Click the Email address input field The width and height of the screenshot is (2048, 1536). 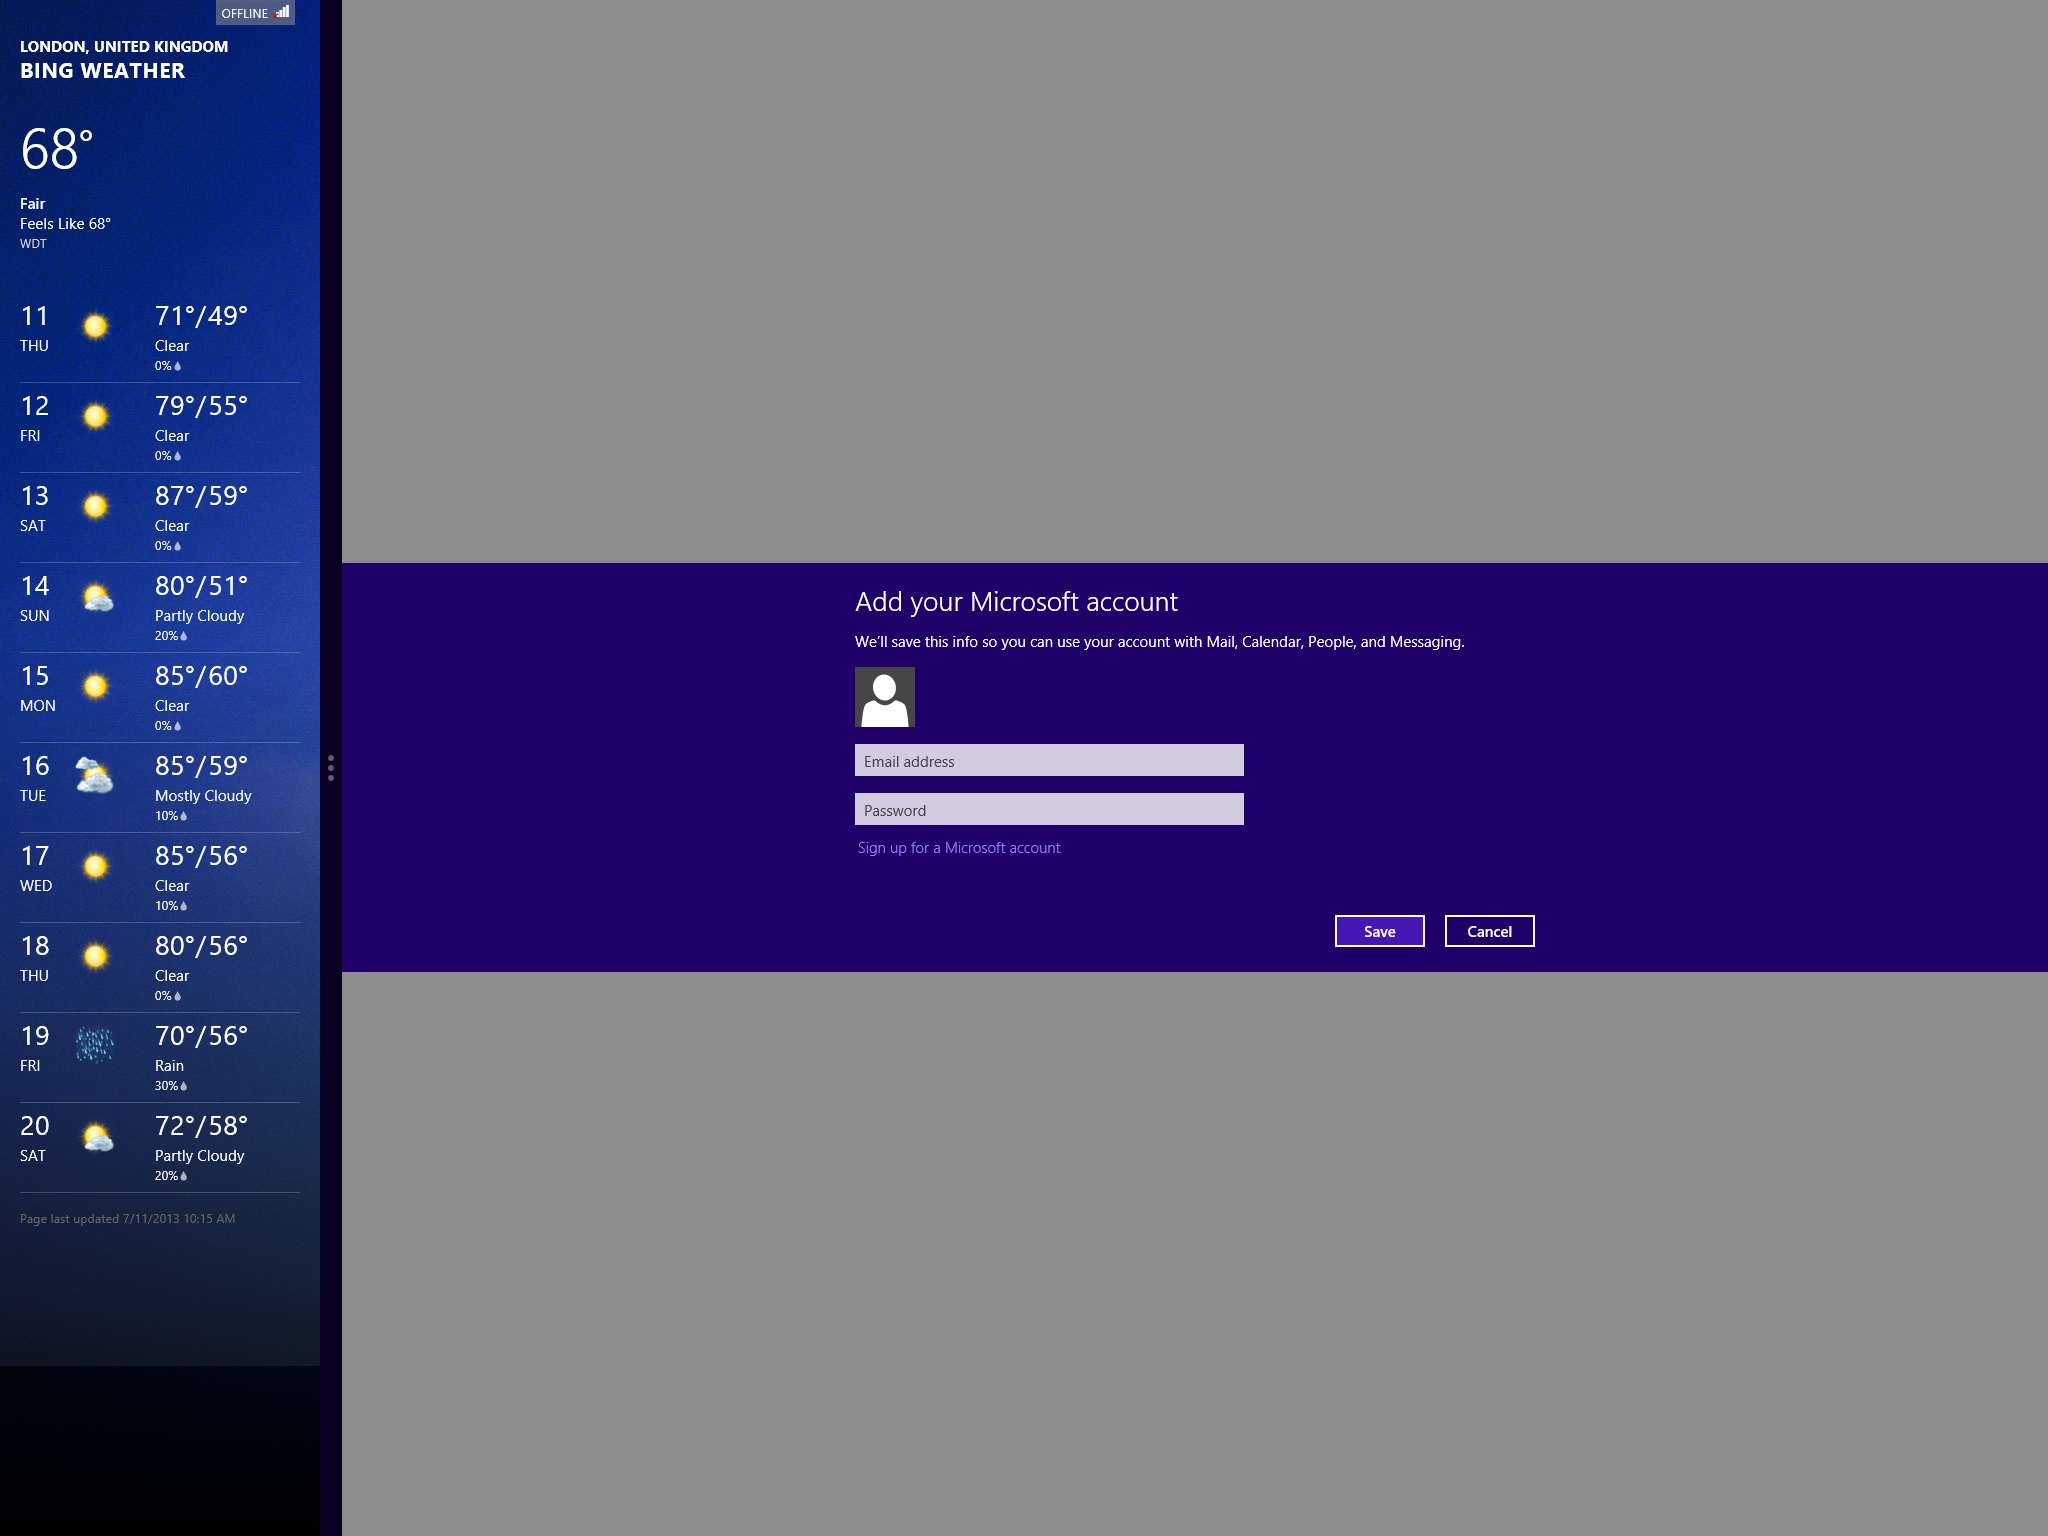pyautogui.click(x=1049, y=760)
